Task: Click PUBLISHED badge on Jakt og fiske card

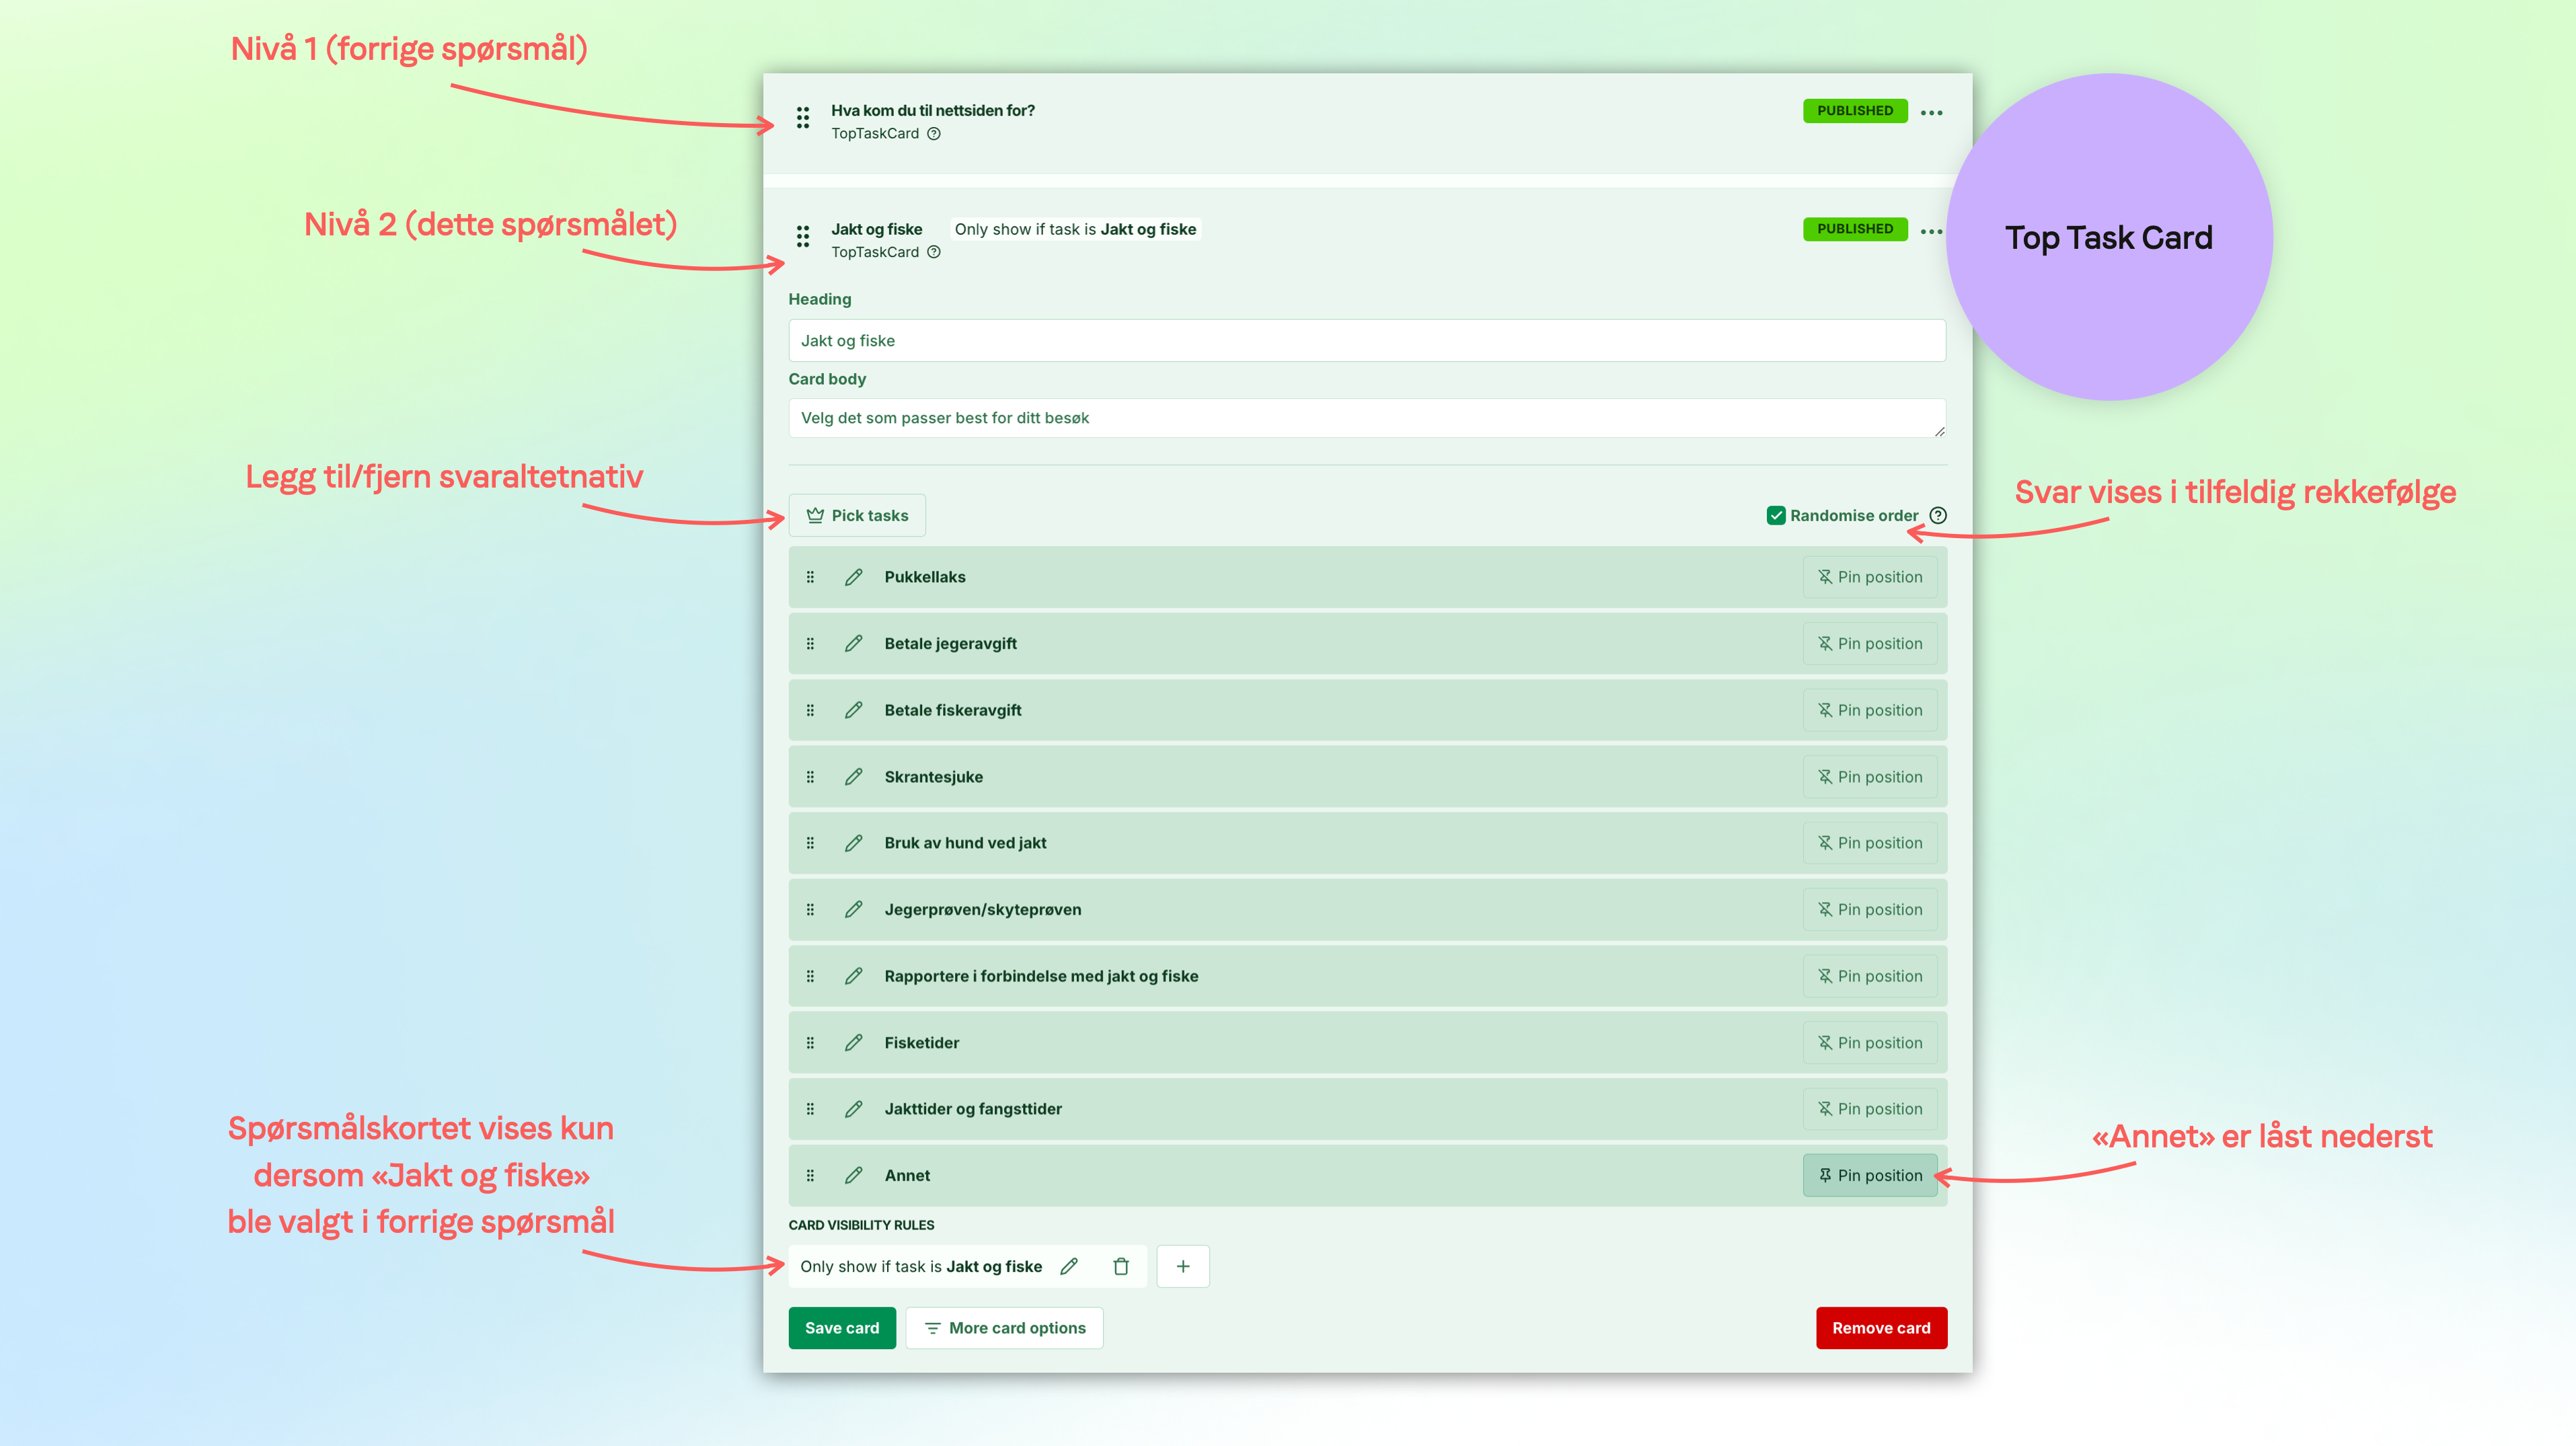Action: (x=1855, y=229)
